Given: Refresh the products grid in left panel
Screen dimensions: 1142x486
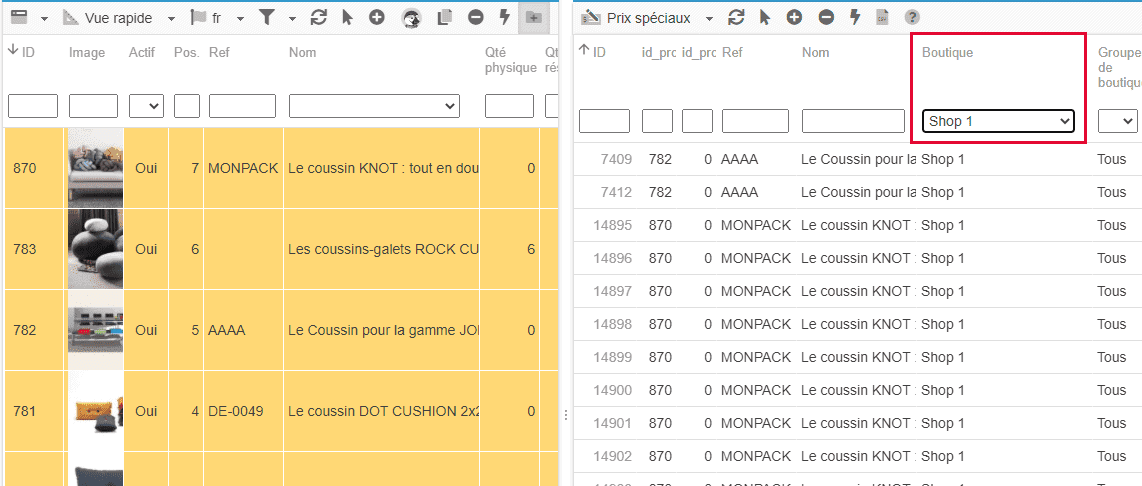Looking at the screenshot, I should tap(319, 18).
